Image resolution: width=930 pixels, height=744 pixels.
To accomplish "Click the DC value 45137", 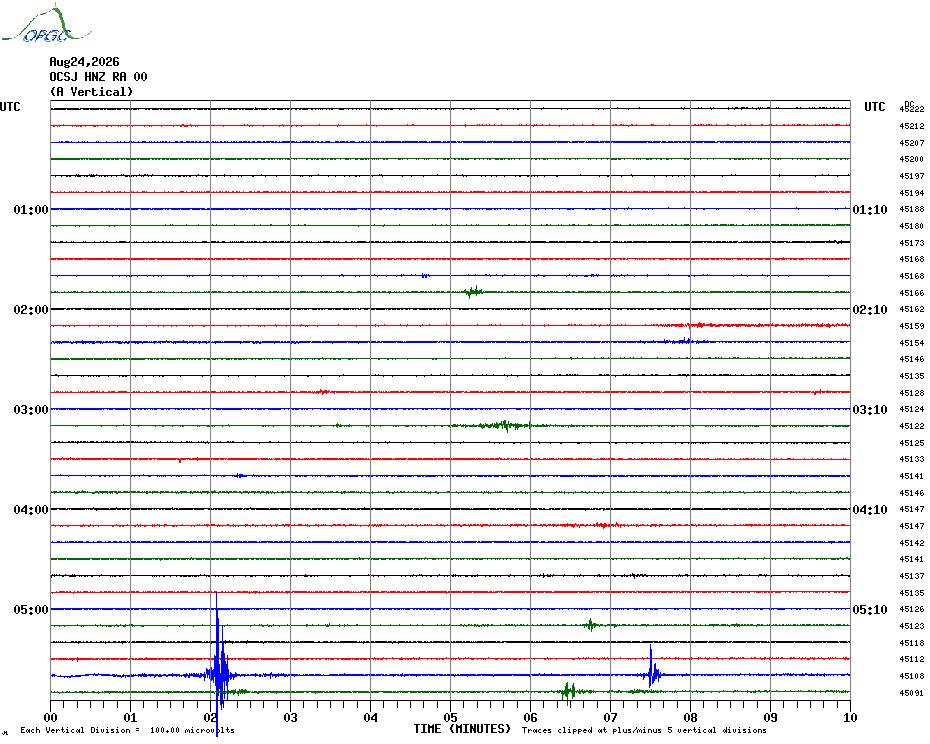I will [x=912, y=576].
